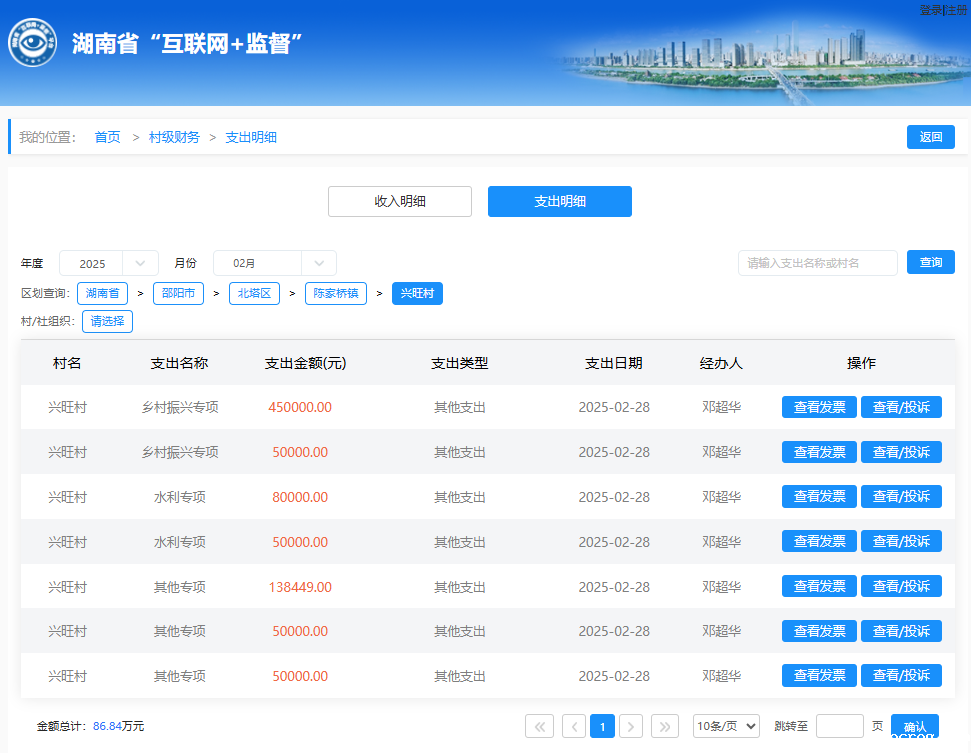Click the eye logo icon in header
The height and width of the screenshot is (753, 971).
click(x=32, y=43)
